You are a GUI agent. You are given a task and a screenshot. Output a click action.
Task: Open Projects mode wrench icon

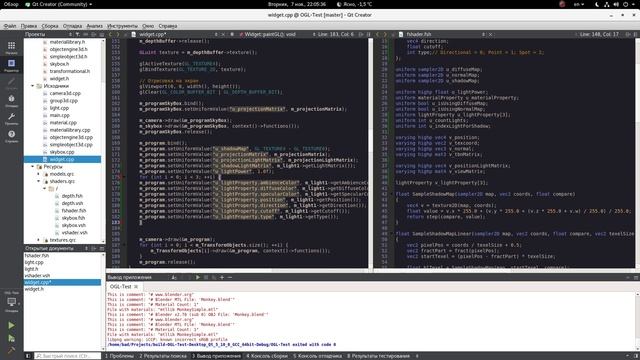click(11, 116)
